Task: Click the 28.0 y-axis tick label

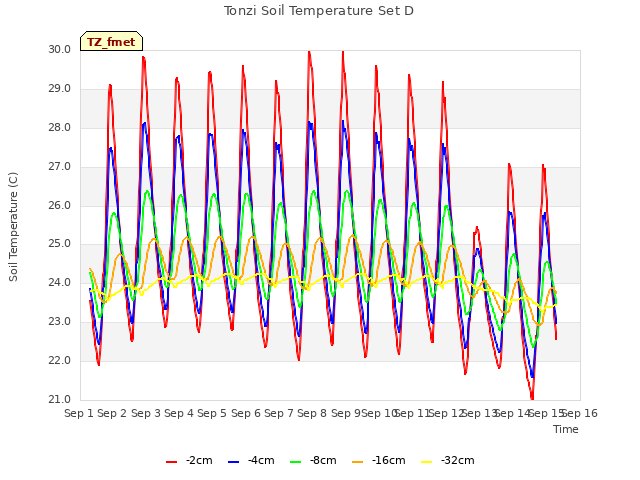Action: click(x=60, y=127)
